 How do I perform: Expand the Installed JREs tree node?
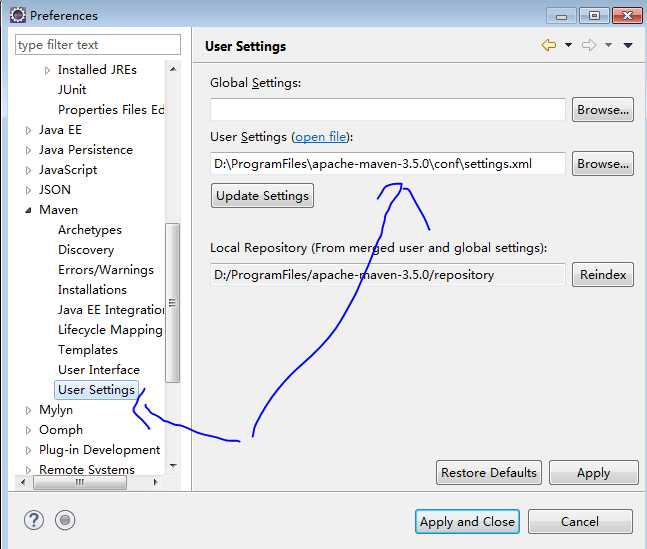[47, 71]
